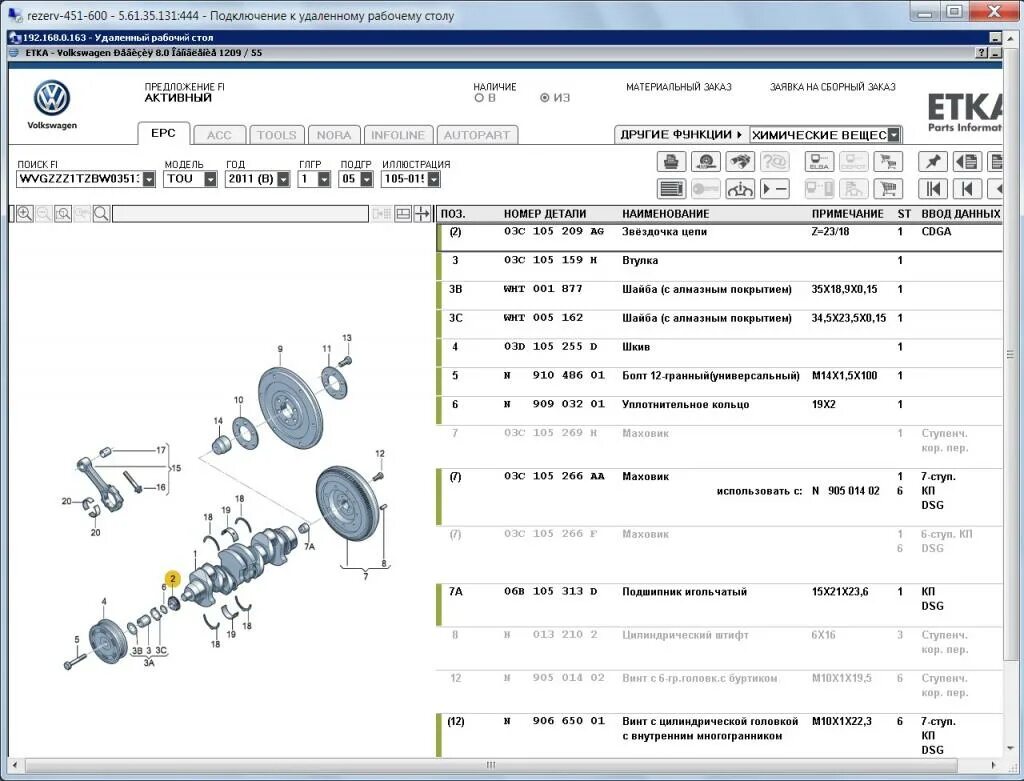
Task: Select Маховик row 03C 105 266 AA
Action: point(719,497)
